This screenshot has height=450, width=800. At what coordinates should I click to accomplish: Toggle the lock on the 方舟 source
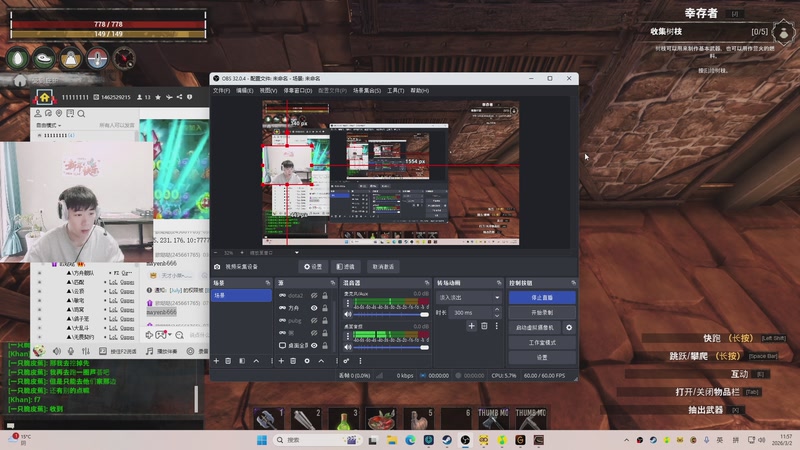[325, 308]
